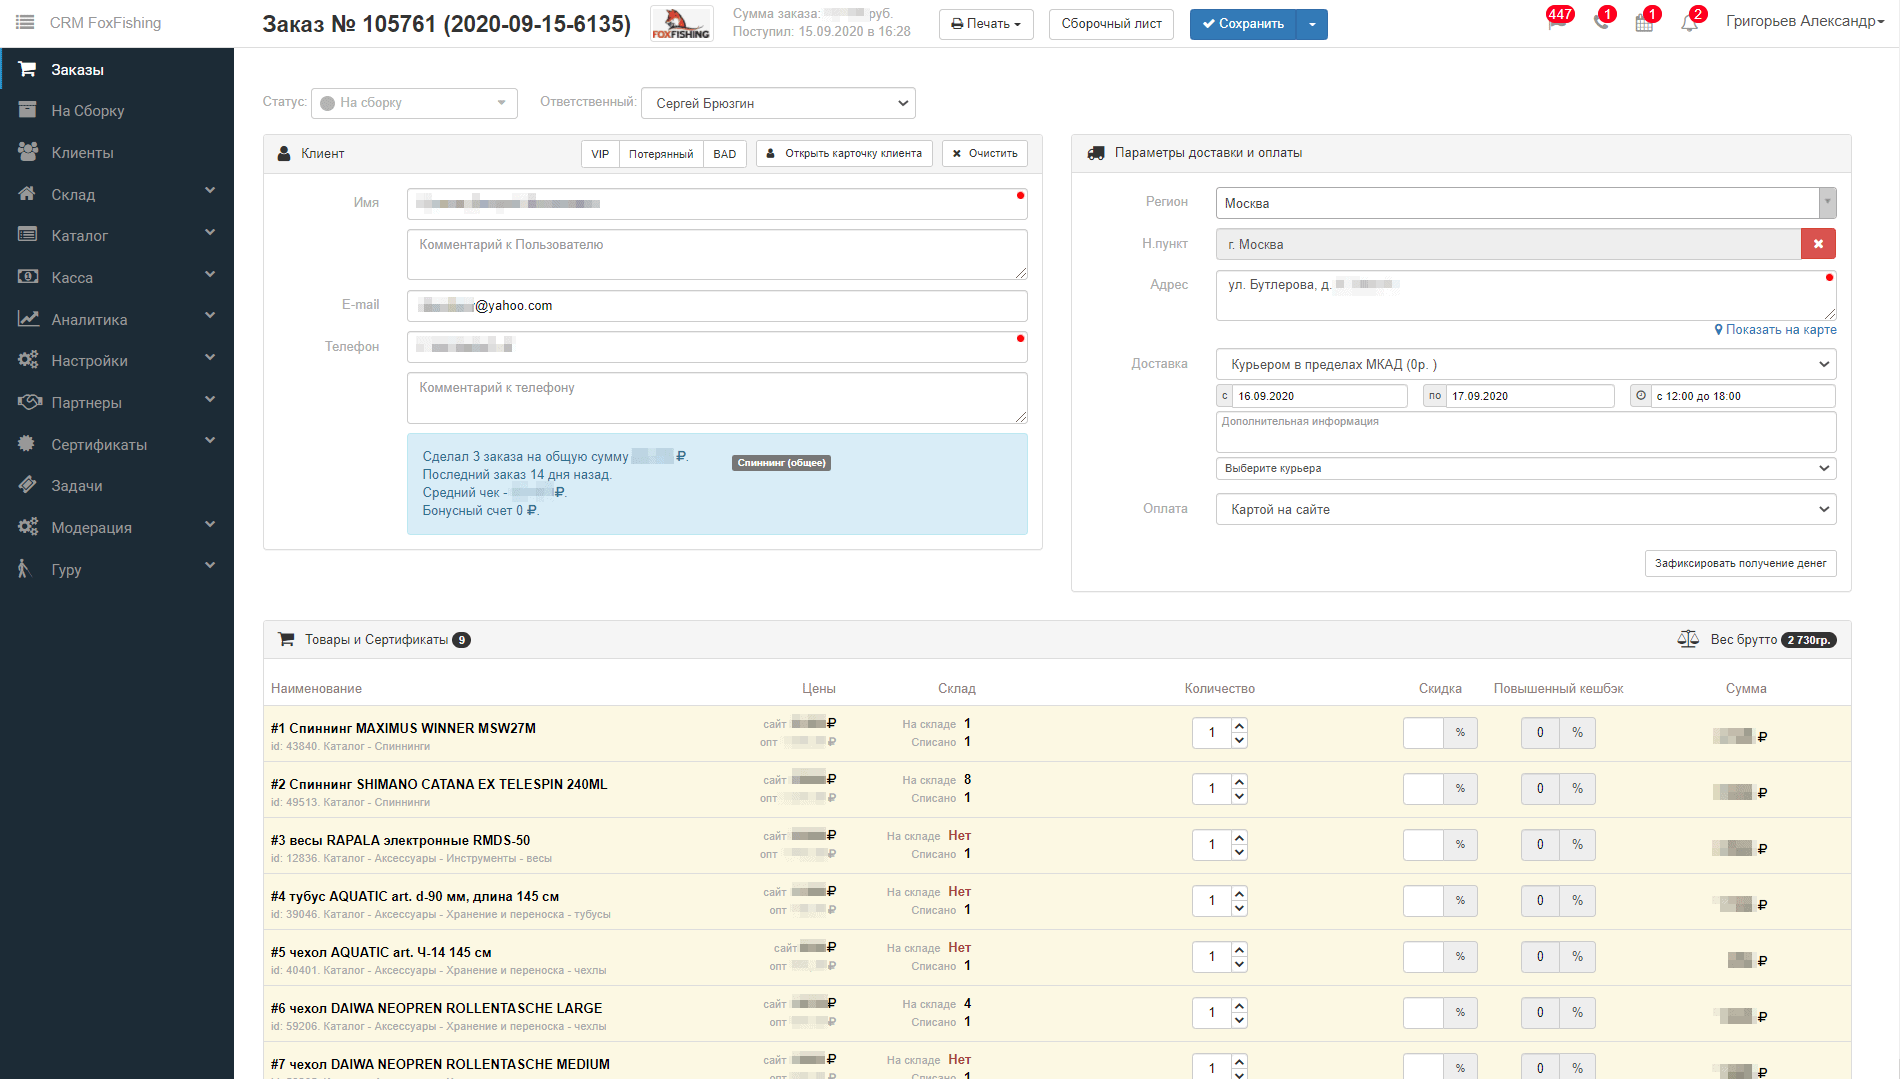Expand the Касса sidebar chevron
1900x1079 pixels.
(x=210, y=275)
